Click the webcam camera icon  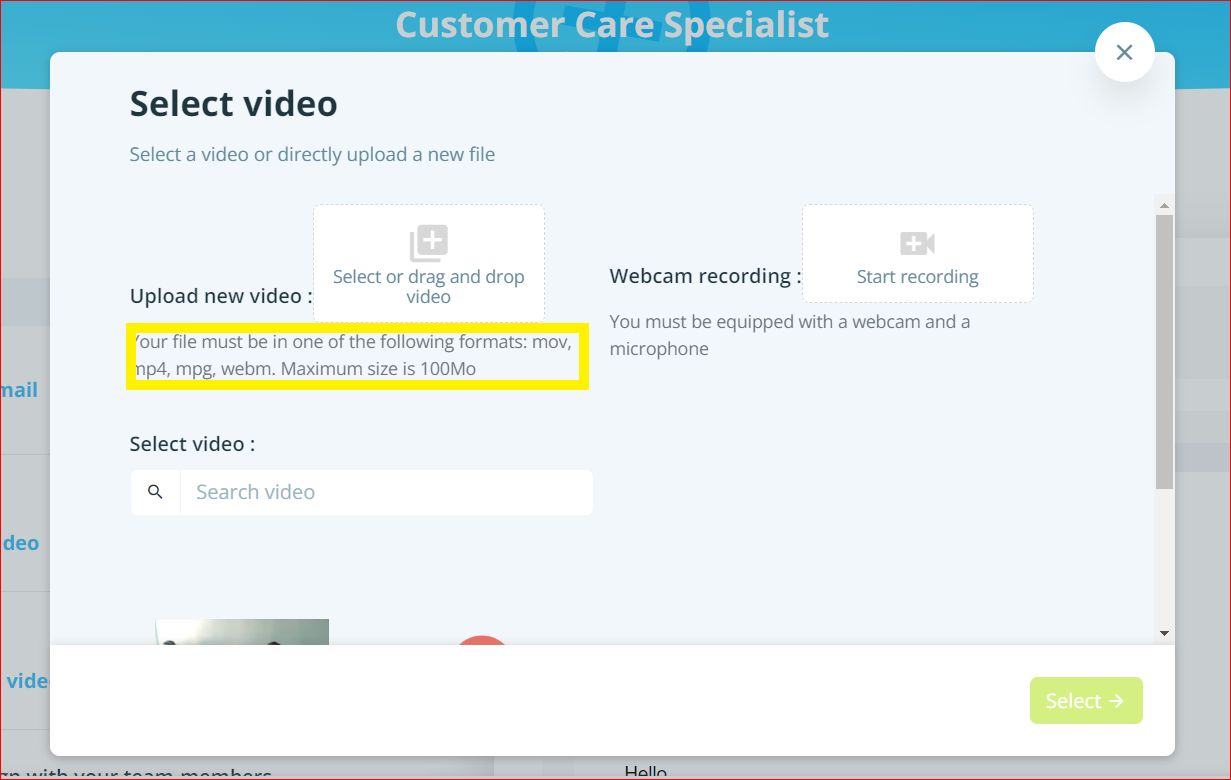click(x=917, y=243)
